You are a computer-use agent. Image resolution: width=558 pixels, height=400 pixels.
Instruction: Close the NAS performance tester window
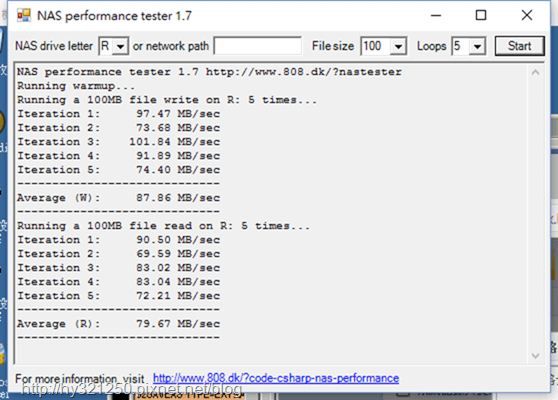527,15
